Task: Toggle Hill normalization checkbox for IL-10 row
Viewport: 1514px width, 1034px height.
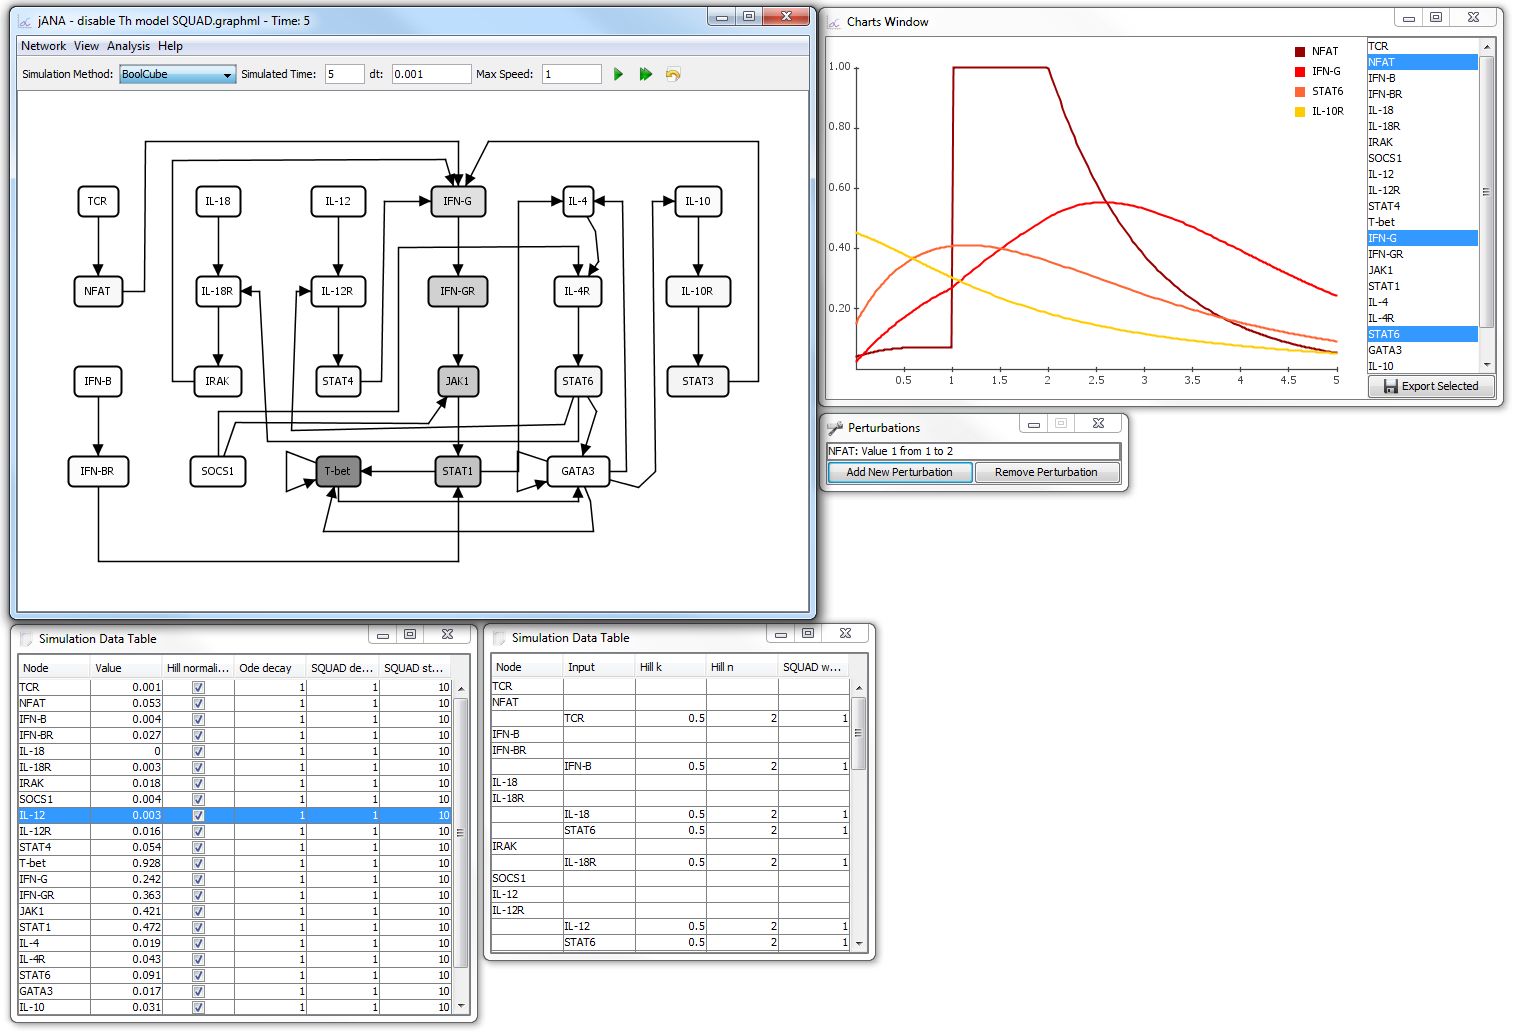Action: click(x=198, y=1007)
